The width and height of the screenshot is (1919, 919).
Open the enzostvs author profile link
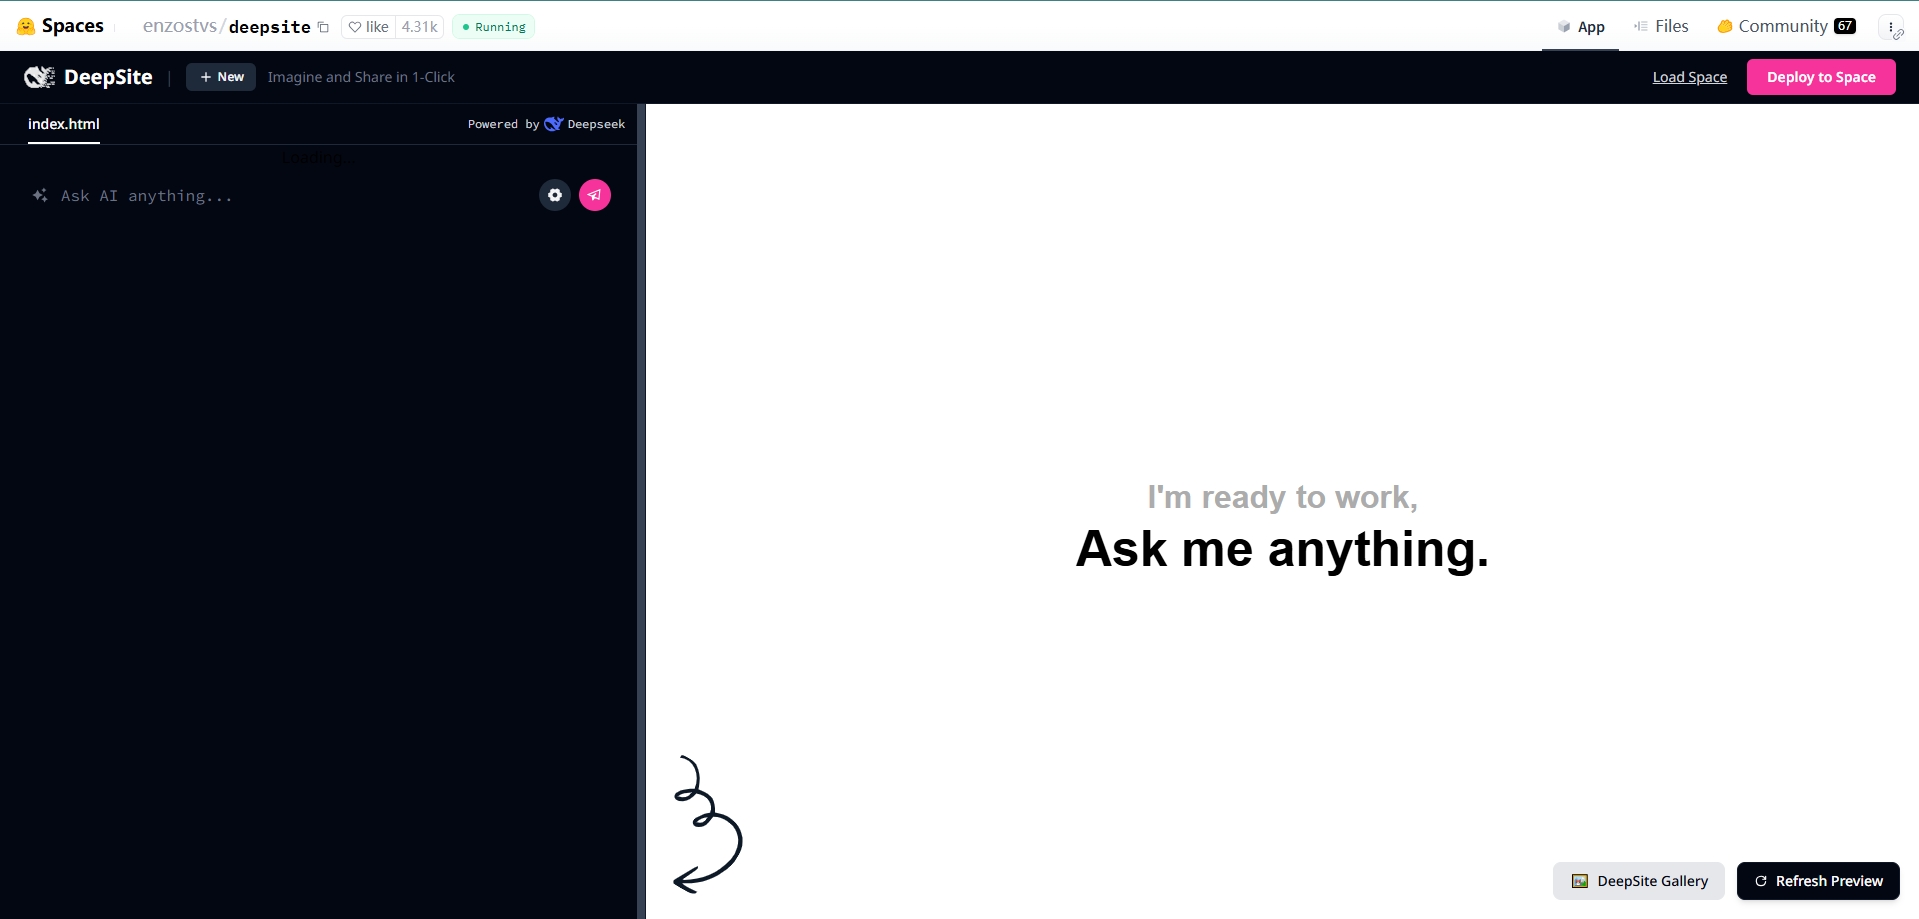tap(179, 27)
